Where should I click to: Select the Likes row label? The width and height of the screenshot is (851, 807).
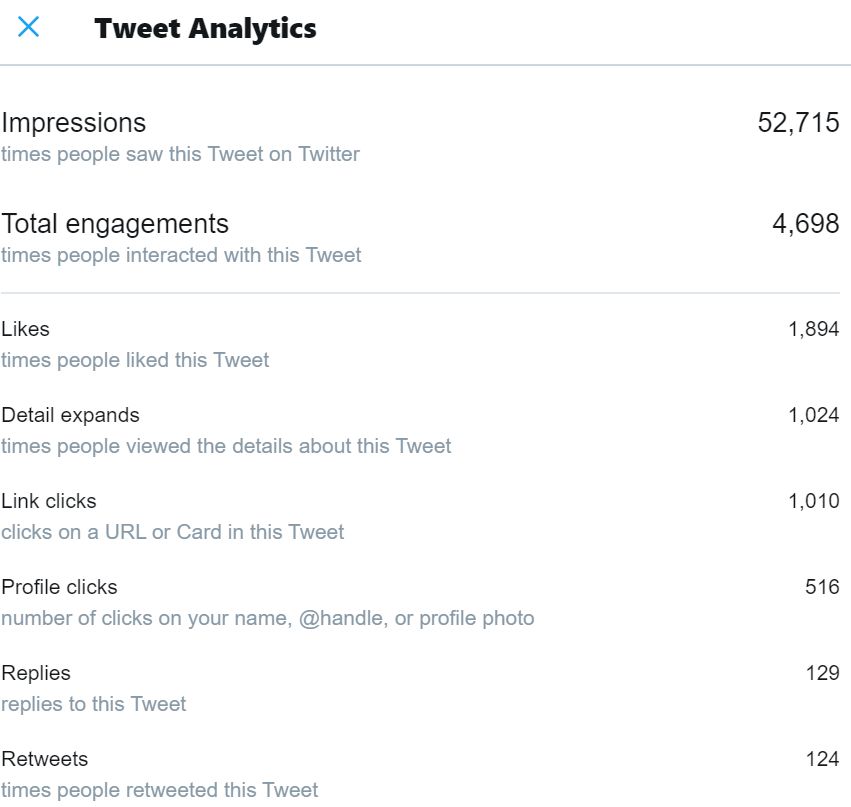26,329
